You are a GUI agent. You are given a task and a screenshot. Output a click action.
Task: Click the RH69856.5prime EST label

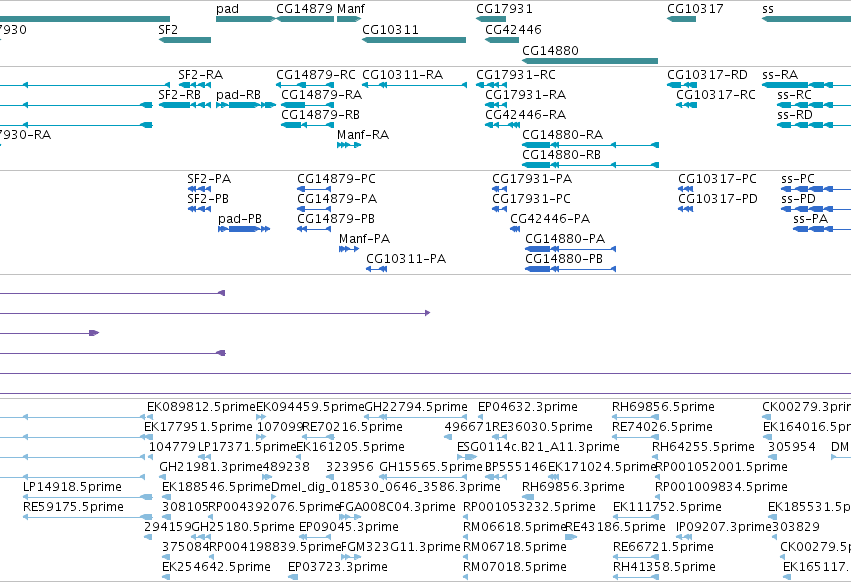click(x=663, y=407)
